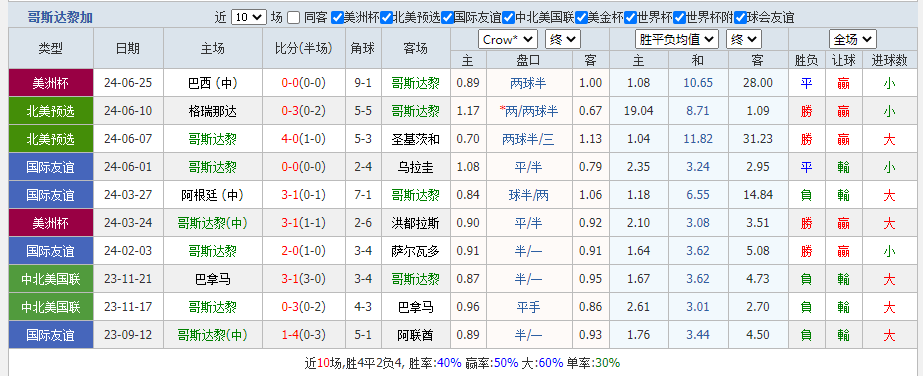Click the 进球数 column header

(x=889, y=60)
